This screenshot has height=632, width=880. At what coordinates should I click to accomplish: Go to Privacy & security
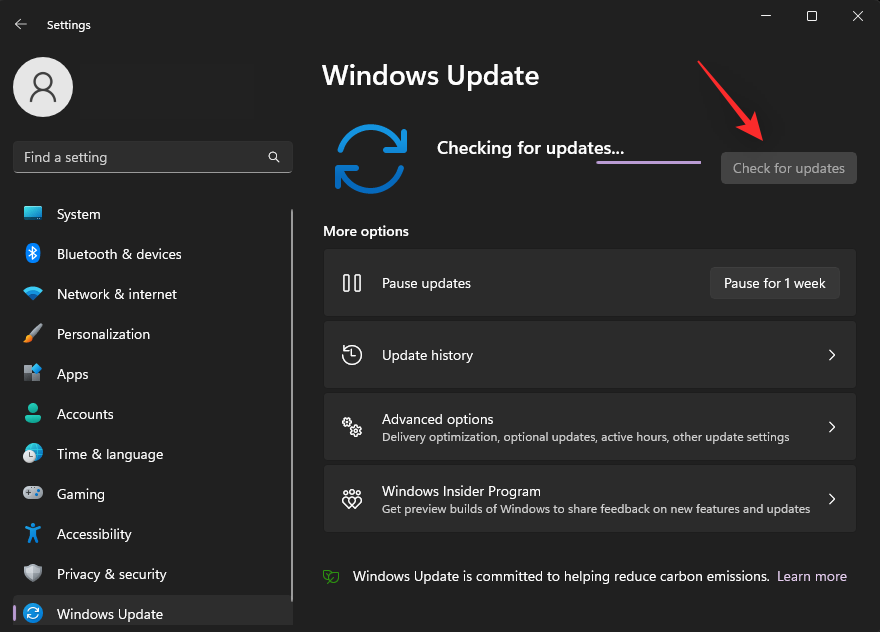point(153,574)
